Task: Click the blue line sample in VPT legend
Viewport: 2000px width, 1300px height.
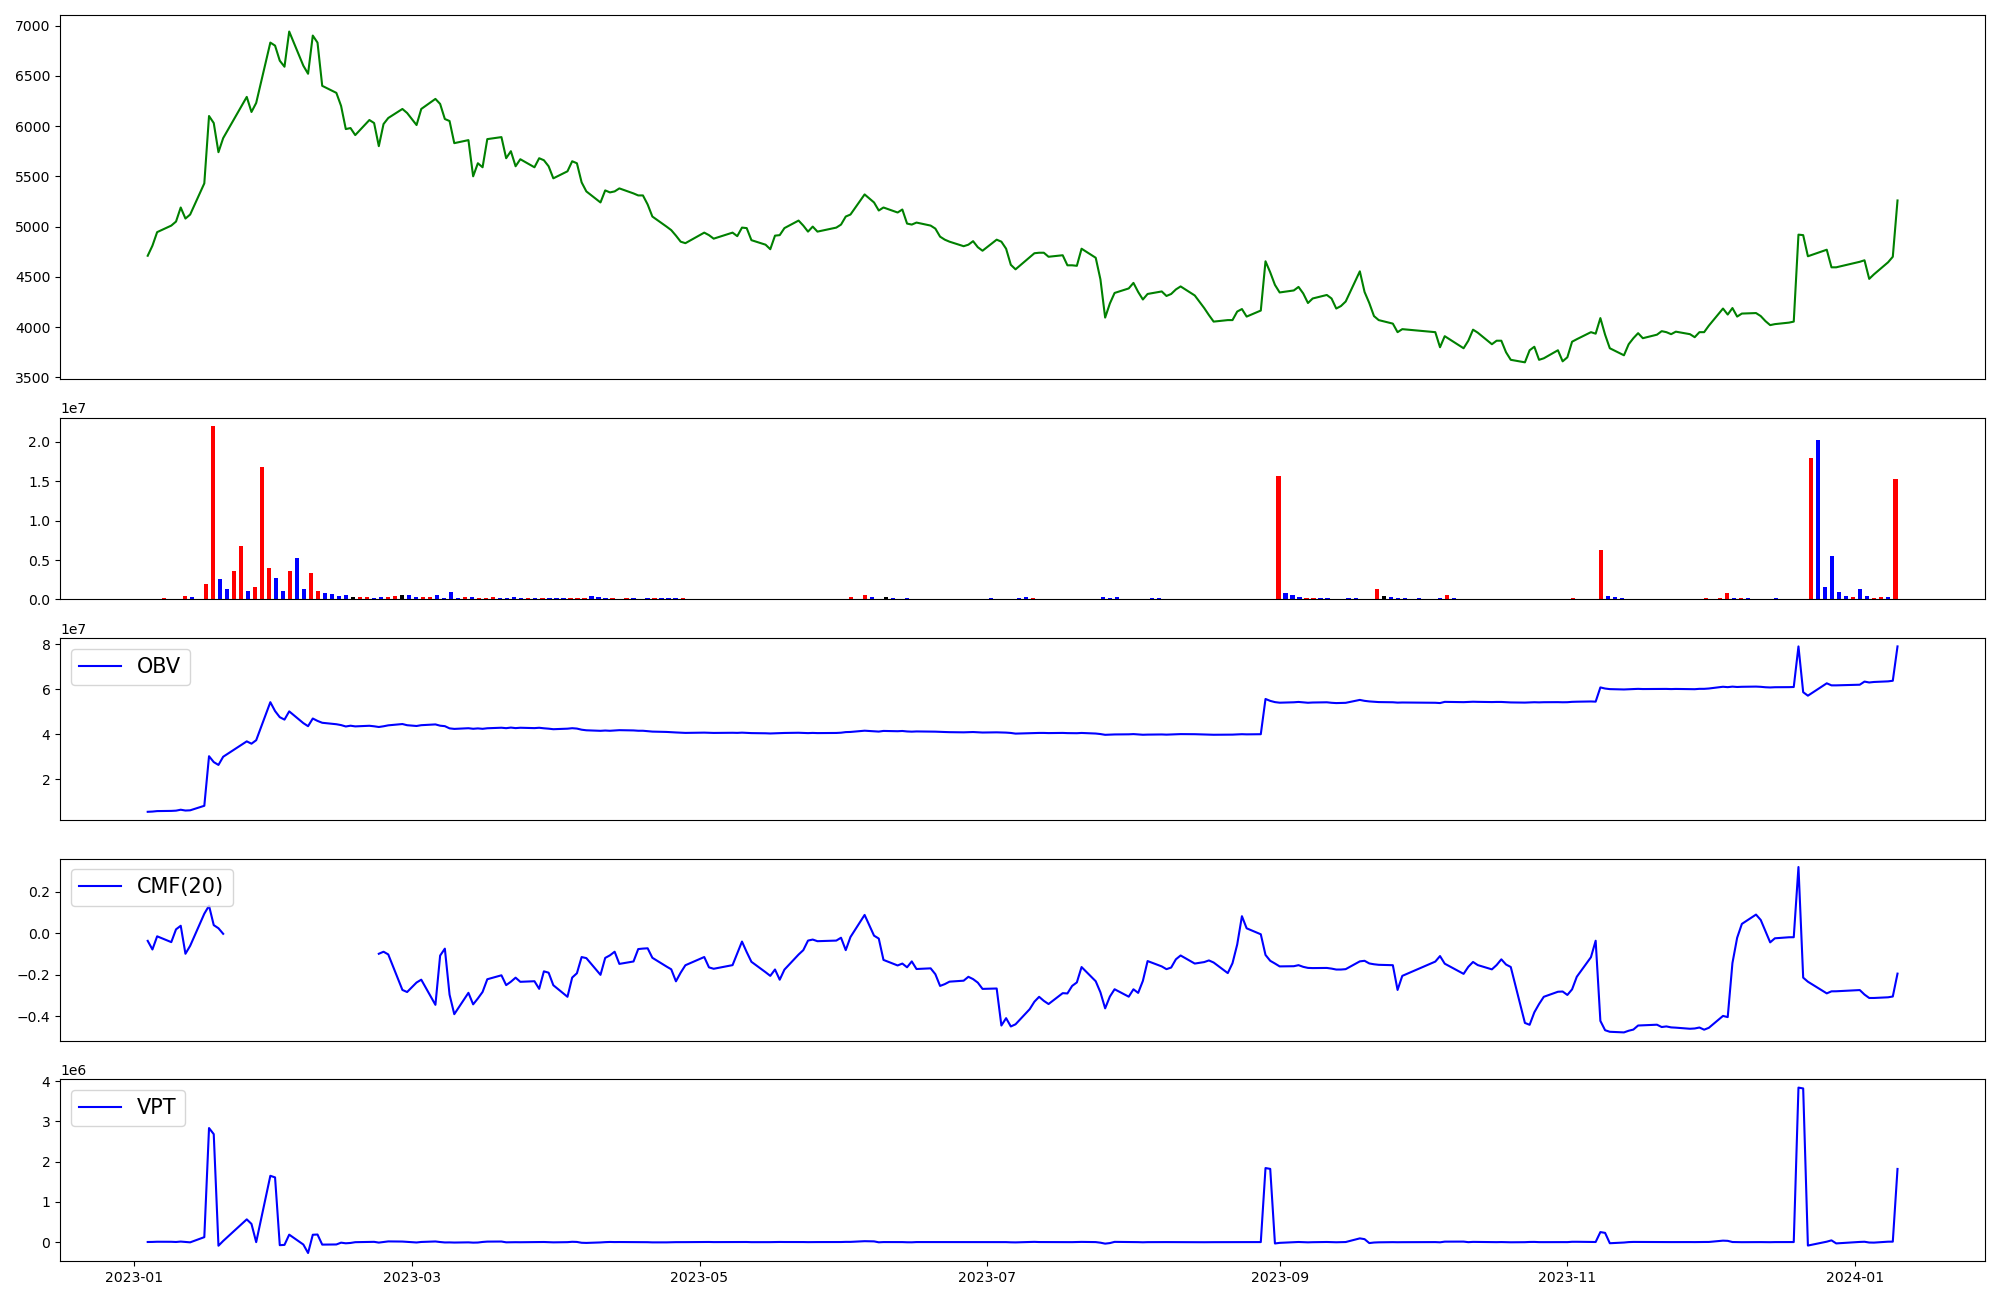Action: [100, 1107]
